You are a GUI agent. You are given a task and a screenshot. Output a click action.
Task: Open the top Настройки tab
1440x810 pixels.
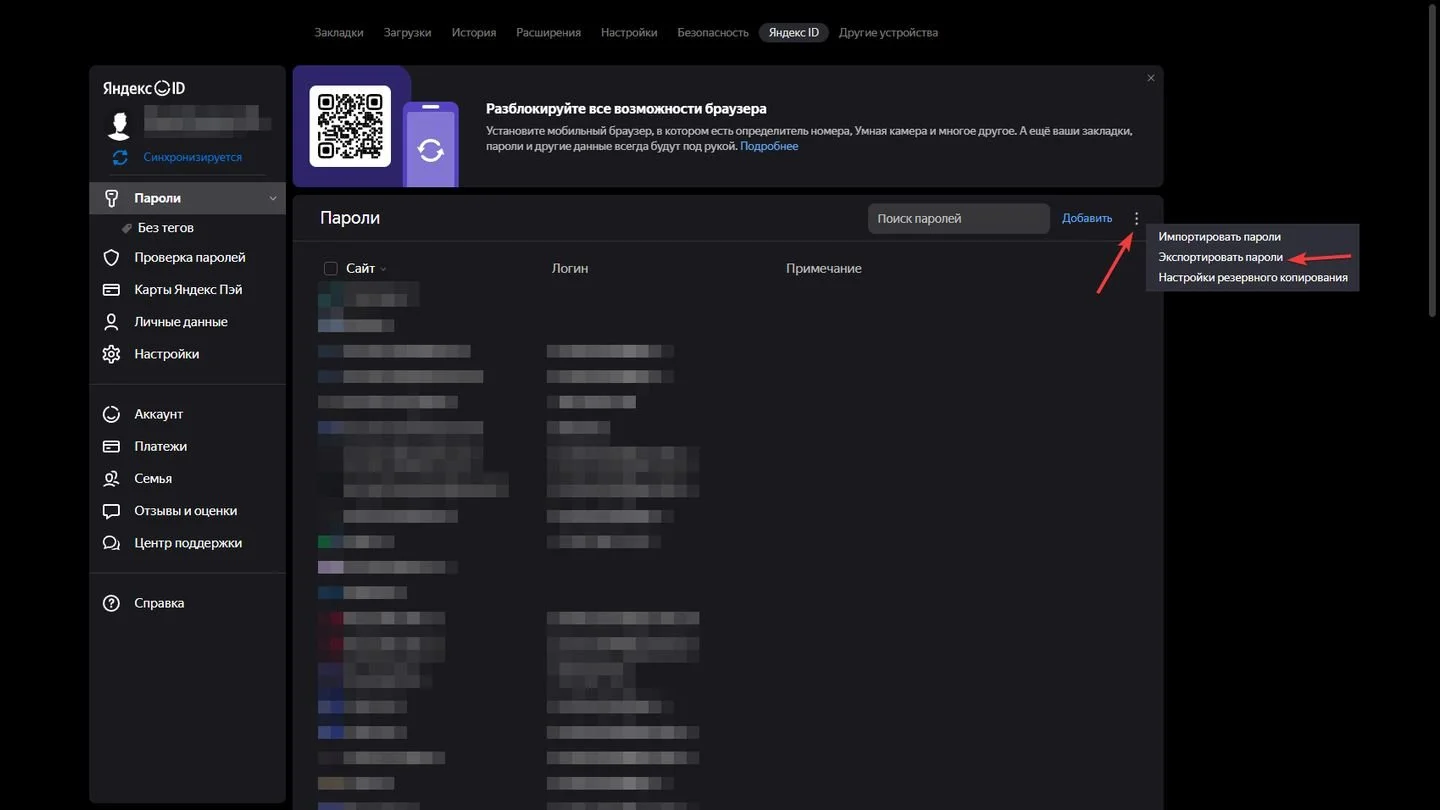(x=629, y=32)
